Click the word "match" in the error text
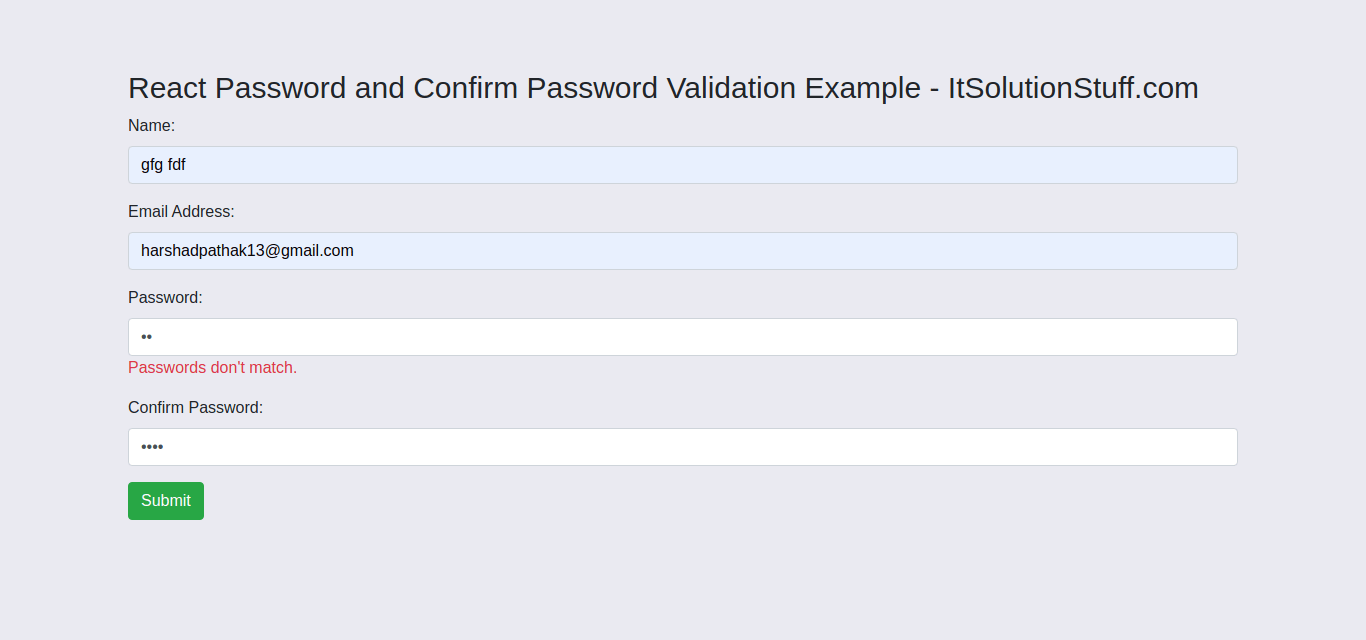 [x=270, y=367]
